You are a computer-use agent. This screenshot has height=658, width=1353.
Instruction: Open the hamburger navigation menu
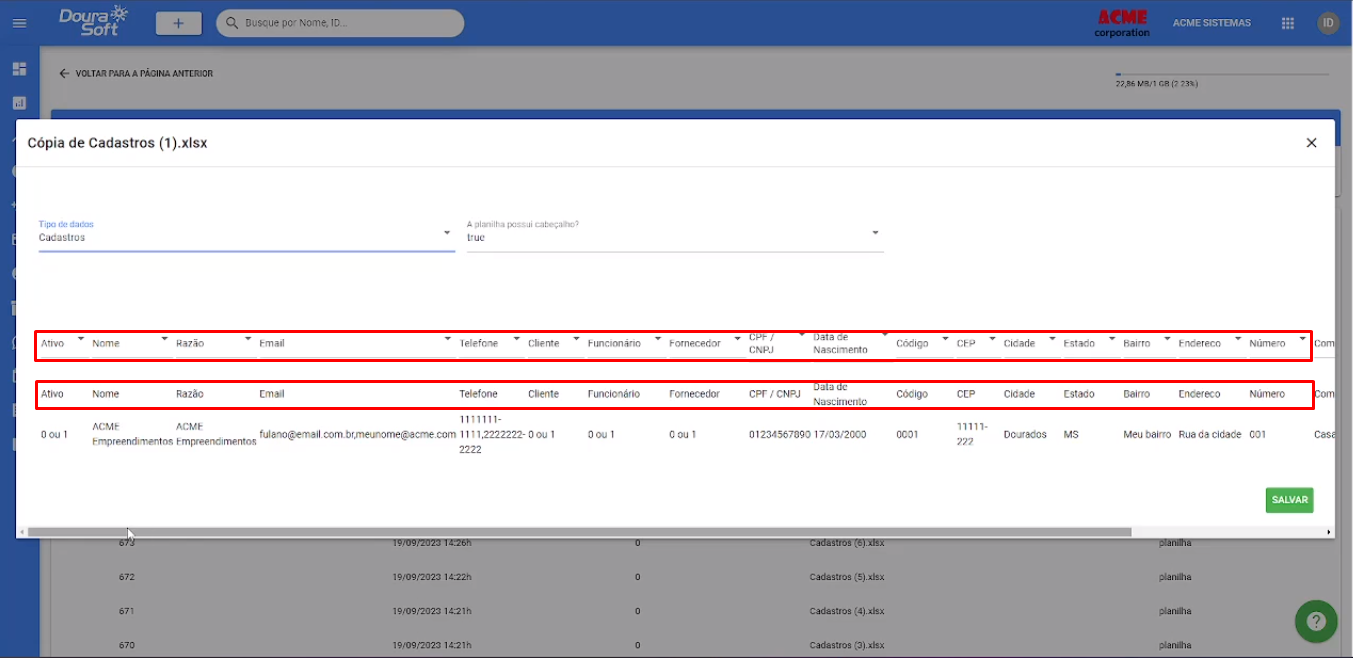pyautogui.click(x=19, y=23)
